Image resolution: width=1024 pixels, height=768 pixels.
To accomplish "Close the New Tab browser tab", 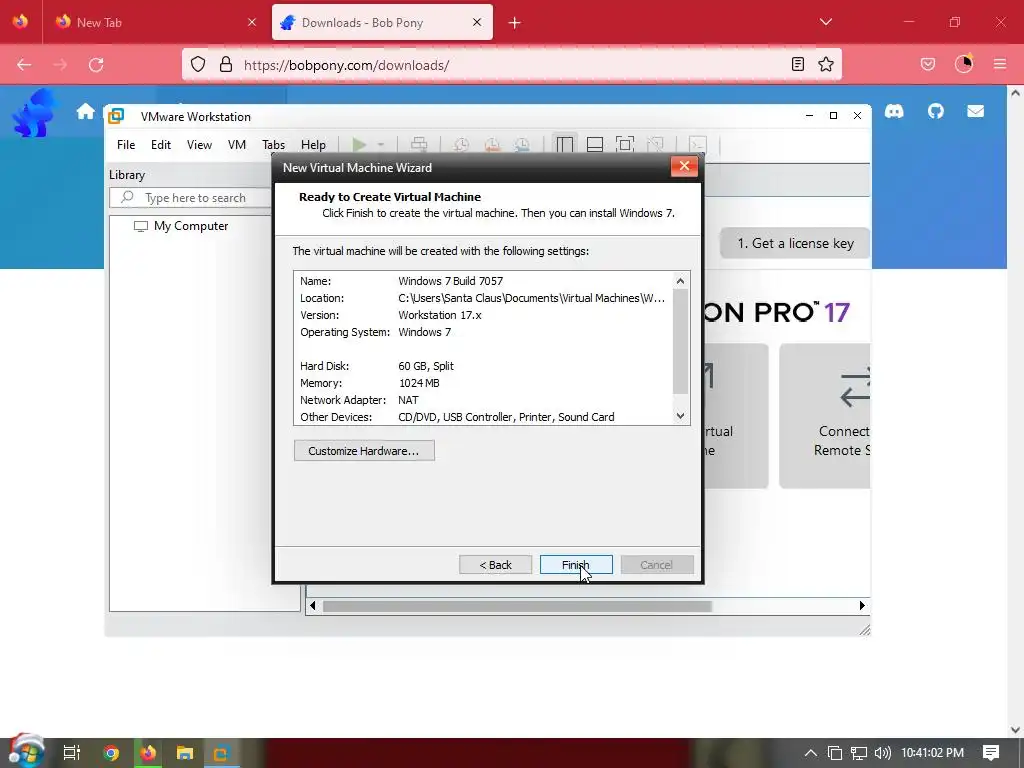I will point(252,22).
